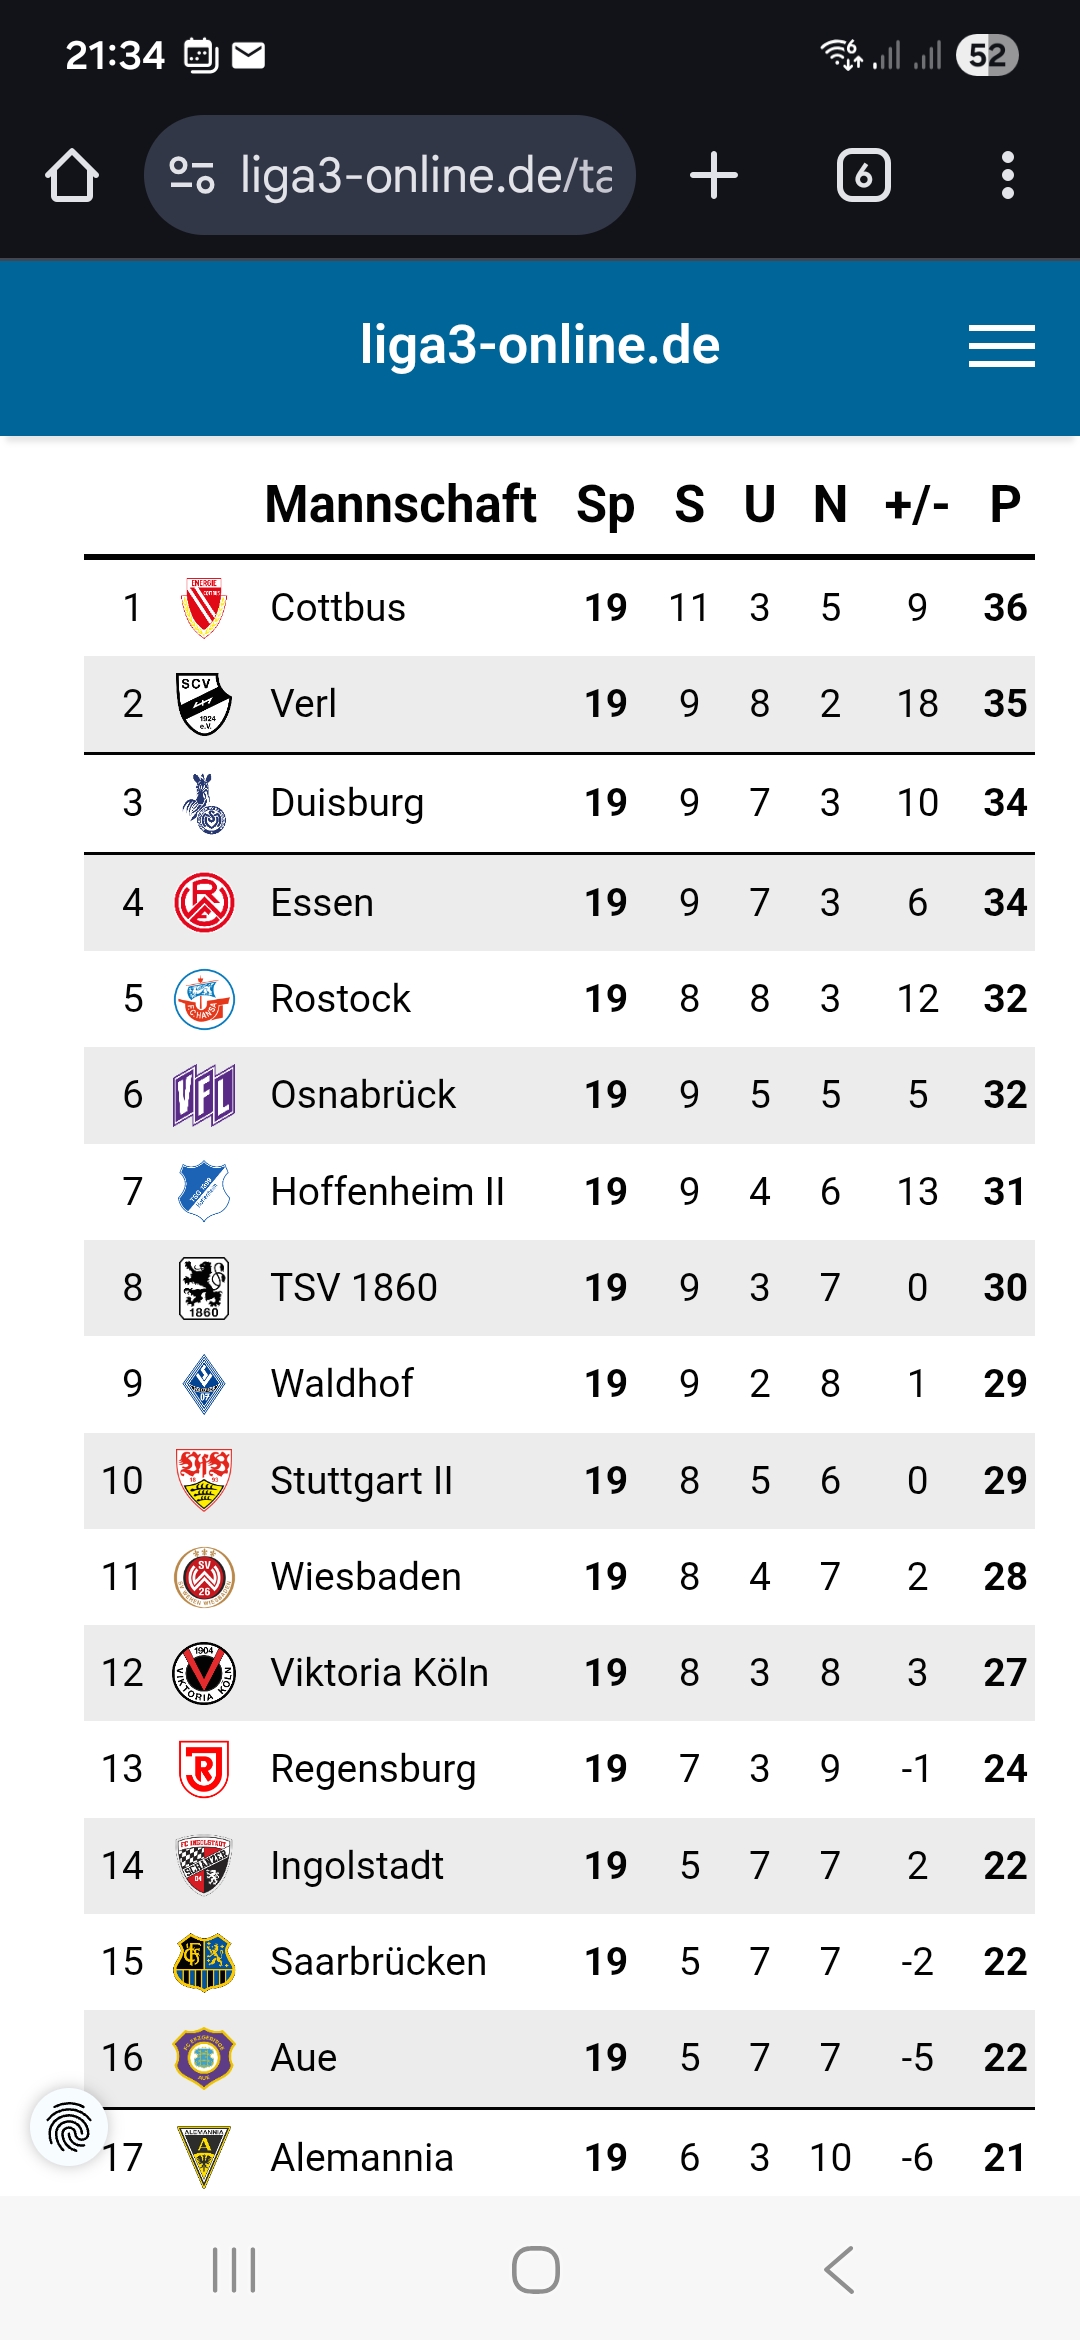Image resolution: width=1080 pixels, height=2340 pixels.
Task: Tap the VfL Osnabrück club crest
Action: pyautogui.click(x=204, y=1095)
